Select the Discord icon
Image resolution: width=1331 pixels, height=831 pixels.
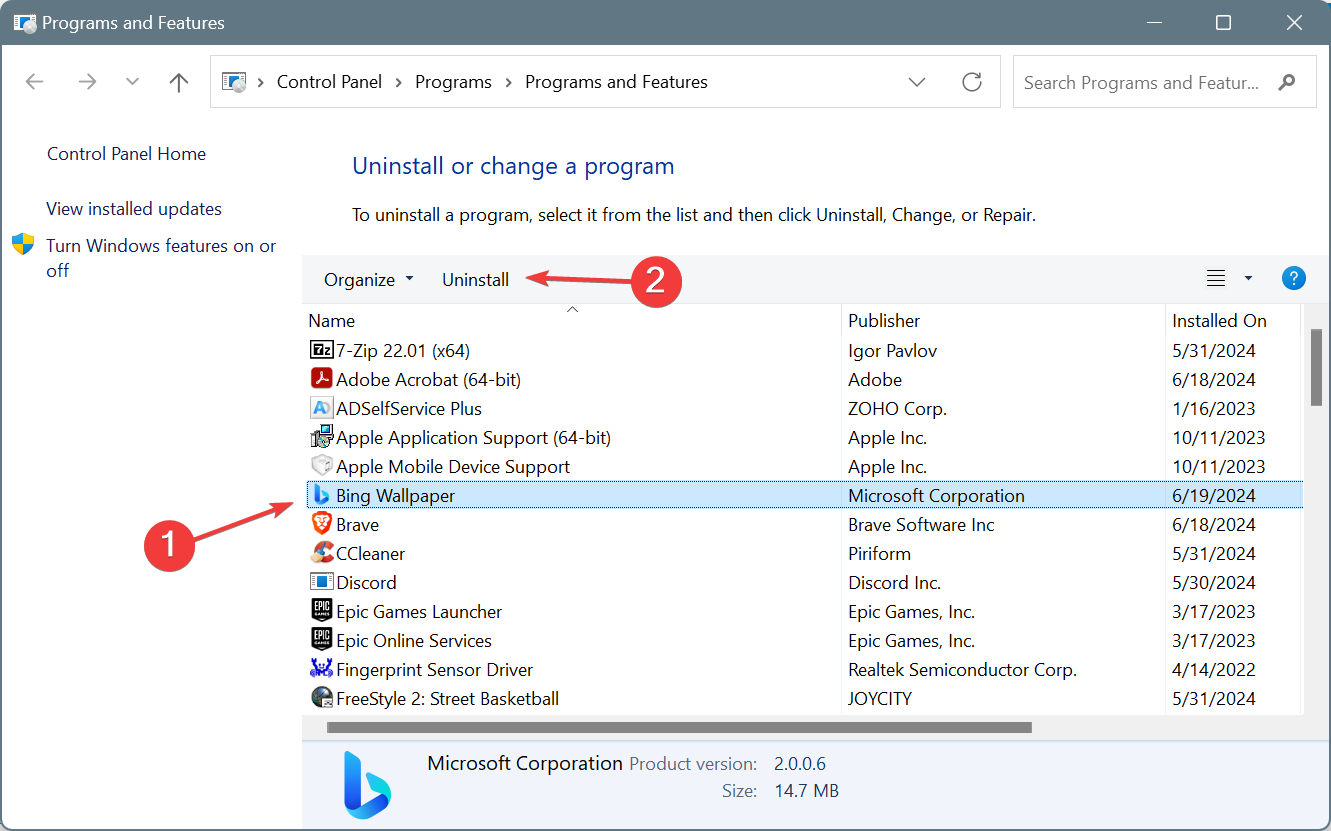321,582
